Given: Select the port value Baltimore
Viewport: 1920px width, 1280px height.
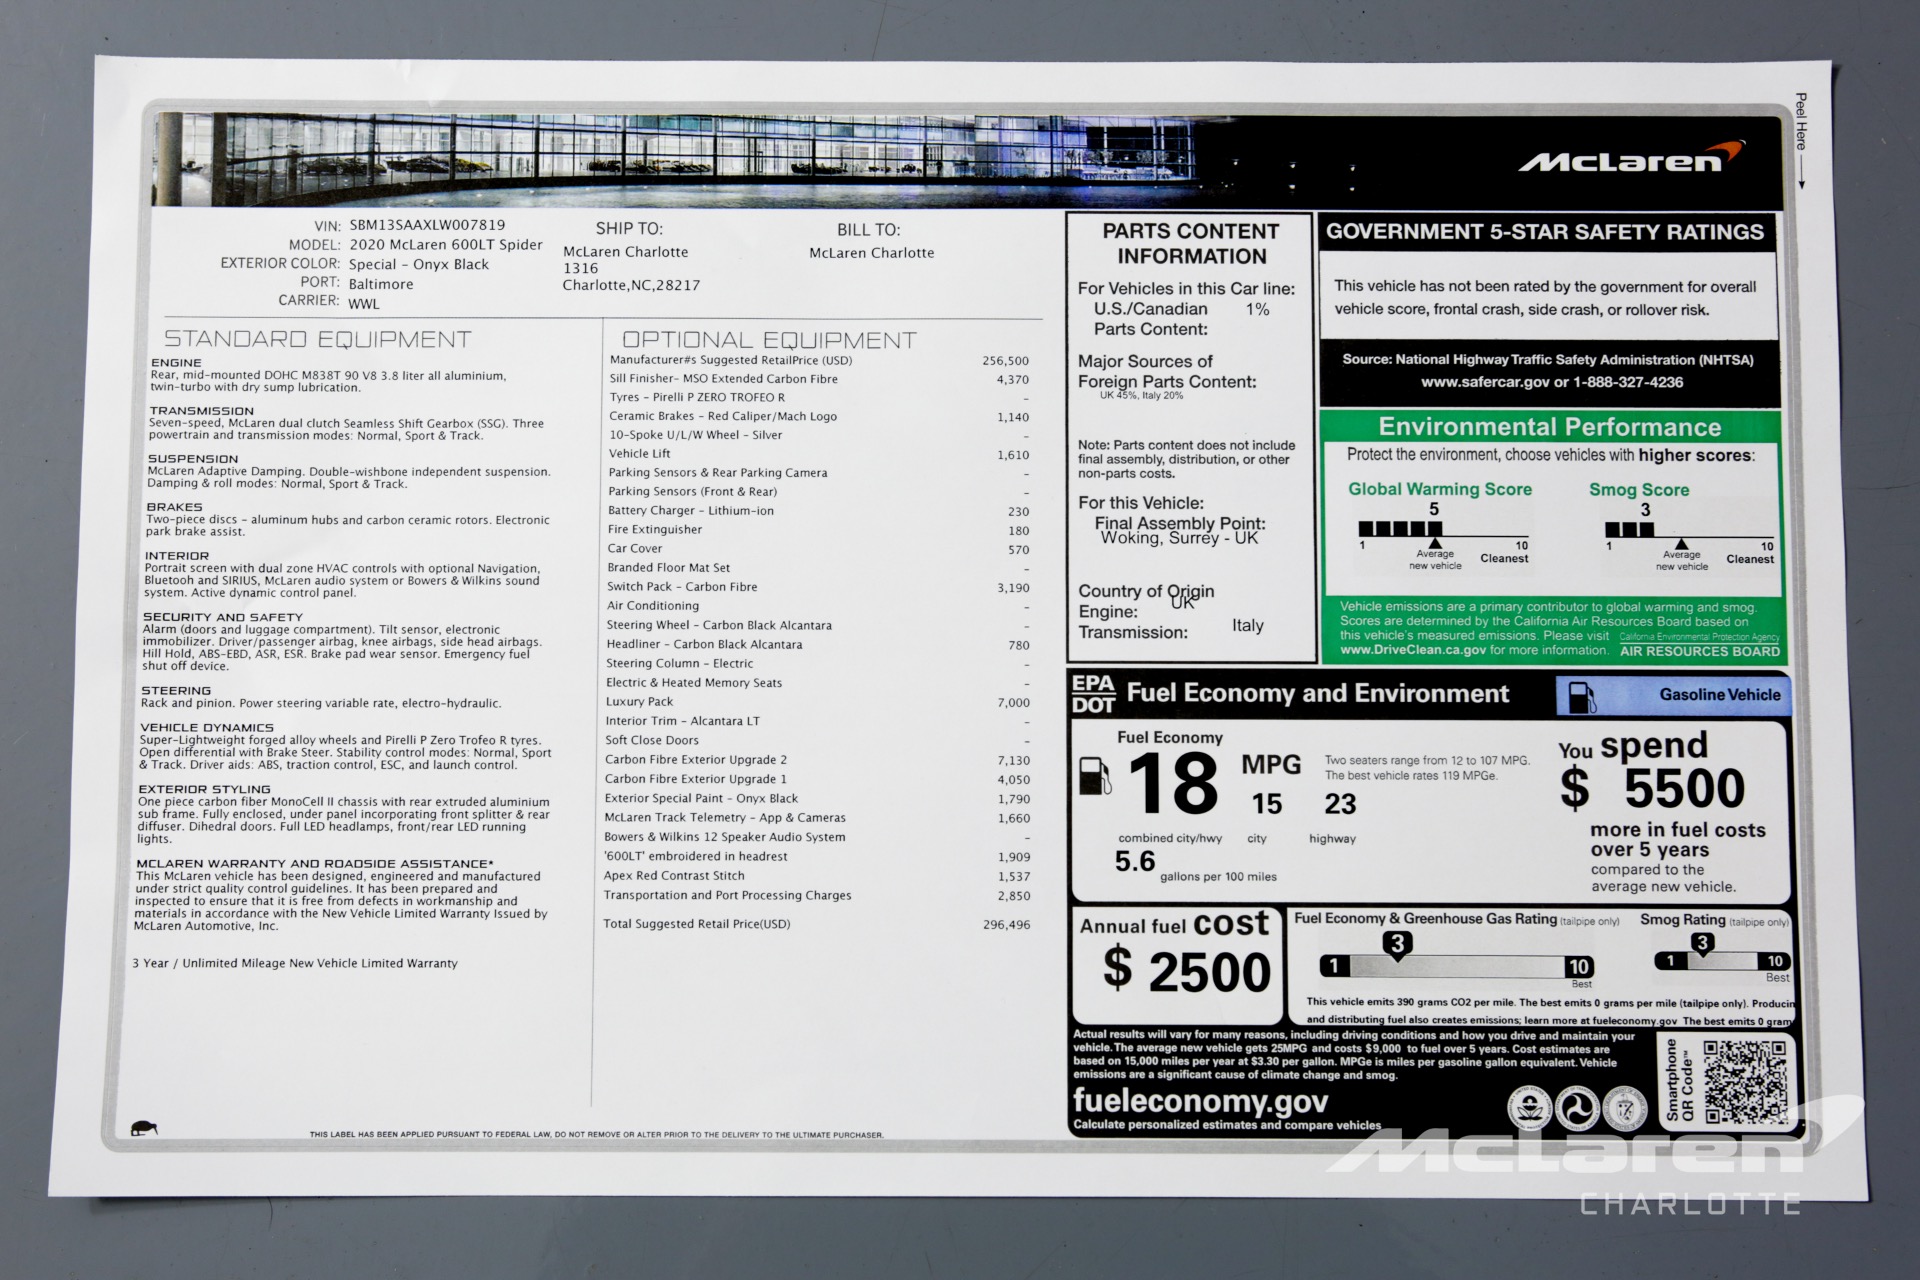Looking at the screenshot, I should point(381,284).
